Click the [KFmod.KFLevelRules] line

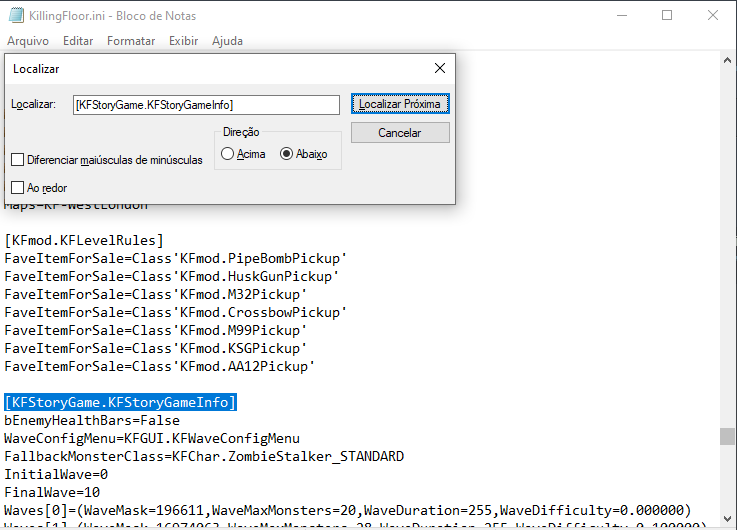84,241
